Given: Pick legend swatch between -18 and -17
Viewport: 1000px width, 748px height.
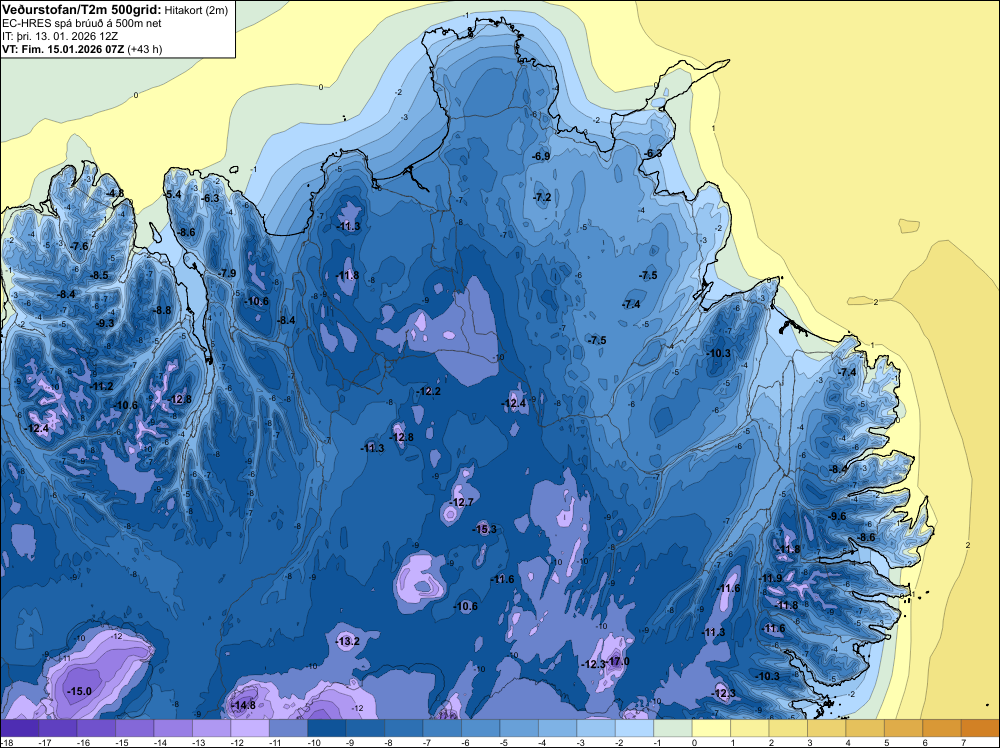Looking at the screenshot, I should point(20,728).
